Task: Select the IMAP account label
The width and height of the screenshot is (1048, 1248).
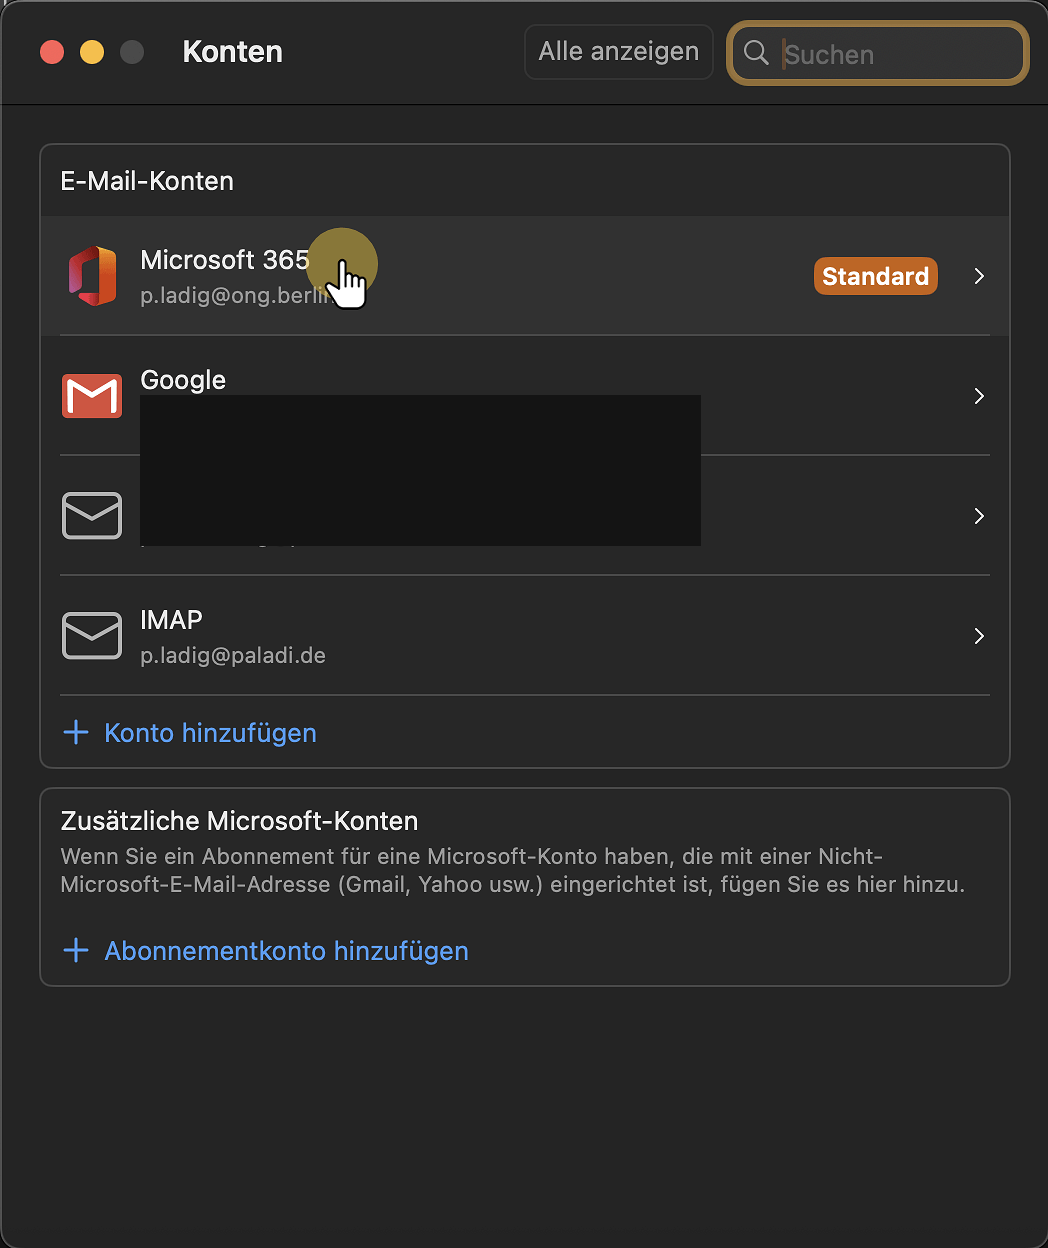Action: (171, 620)
